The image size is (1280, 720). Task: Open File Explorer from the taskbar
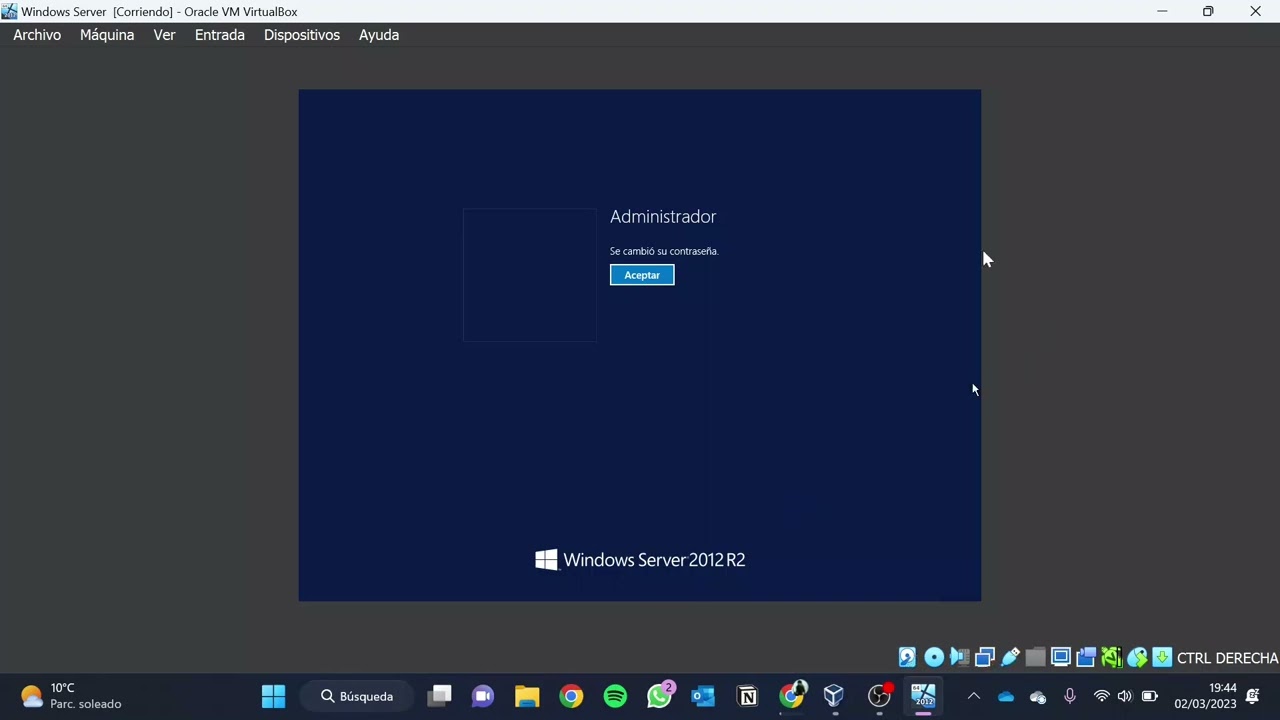click(x=527, y=696)
